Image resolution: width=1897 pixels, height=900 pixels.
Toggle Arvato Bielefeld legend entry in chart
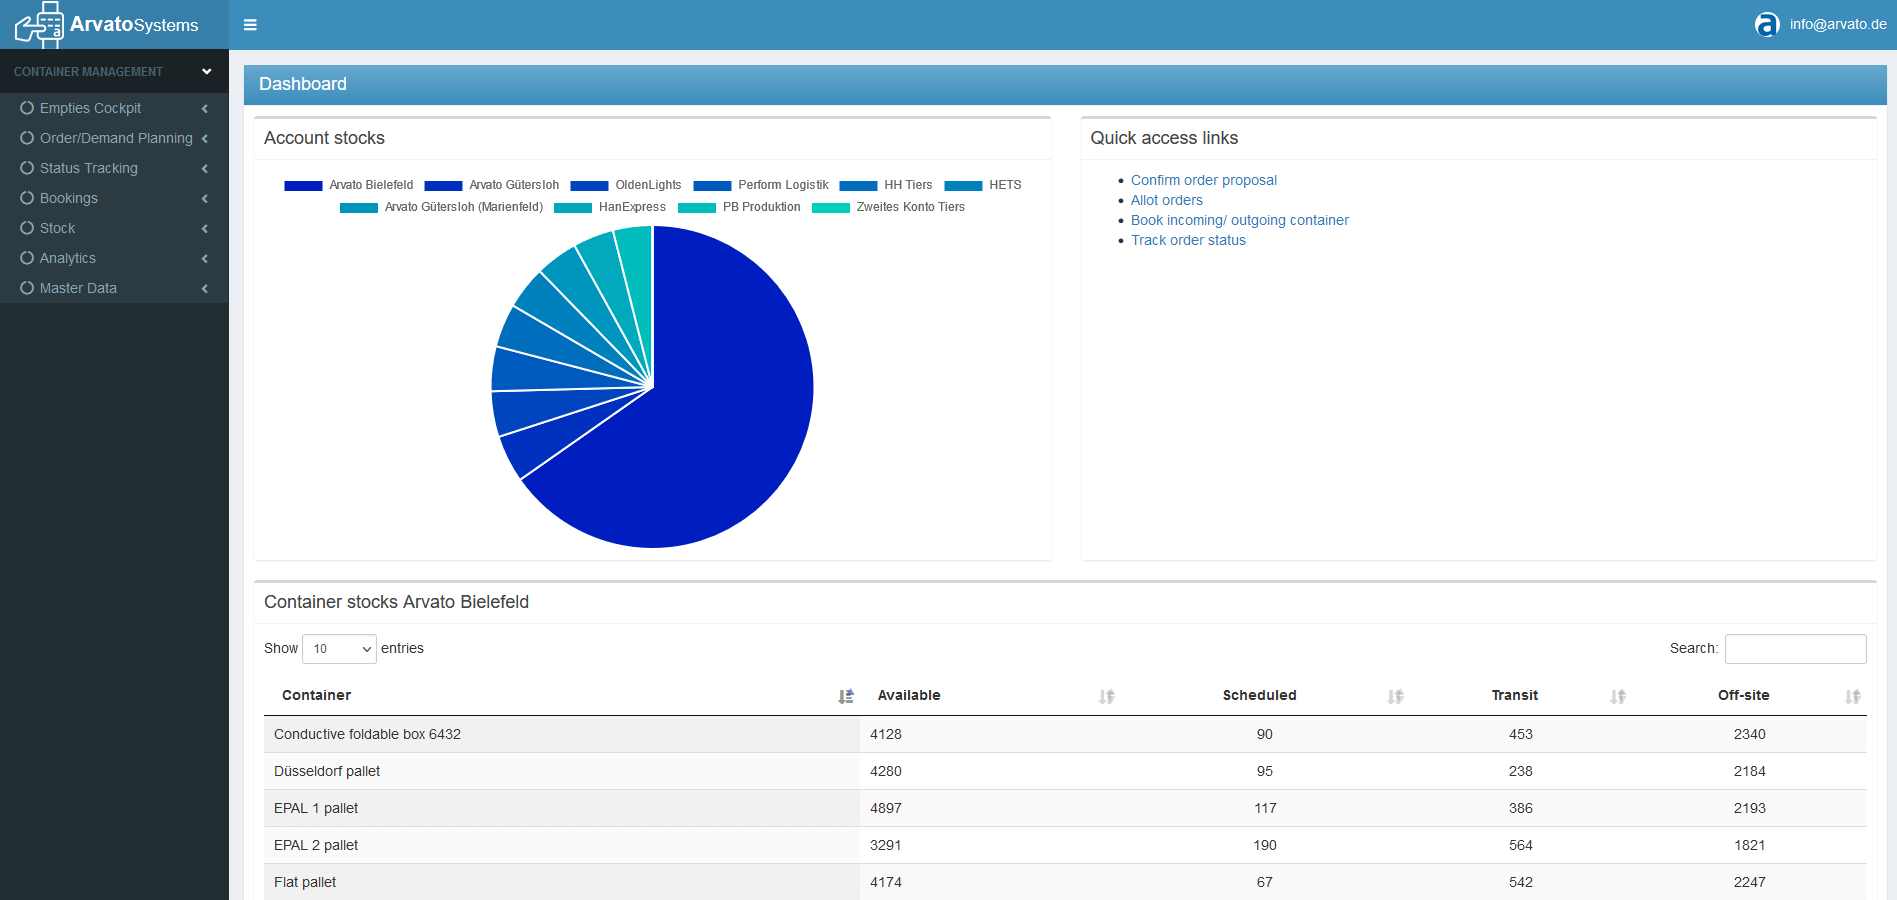click(349, 185)
